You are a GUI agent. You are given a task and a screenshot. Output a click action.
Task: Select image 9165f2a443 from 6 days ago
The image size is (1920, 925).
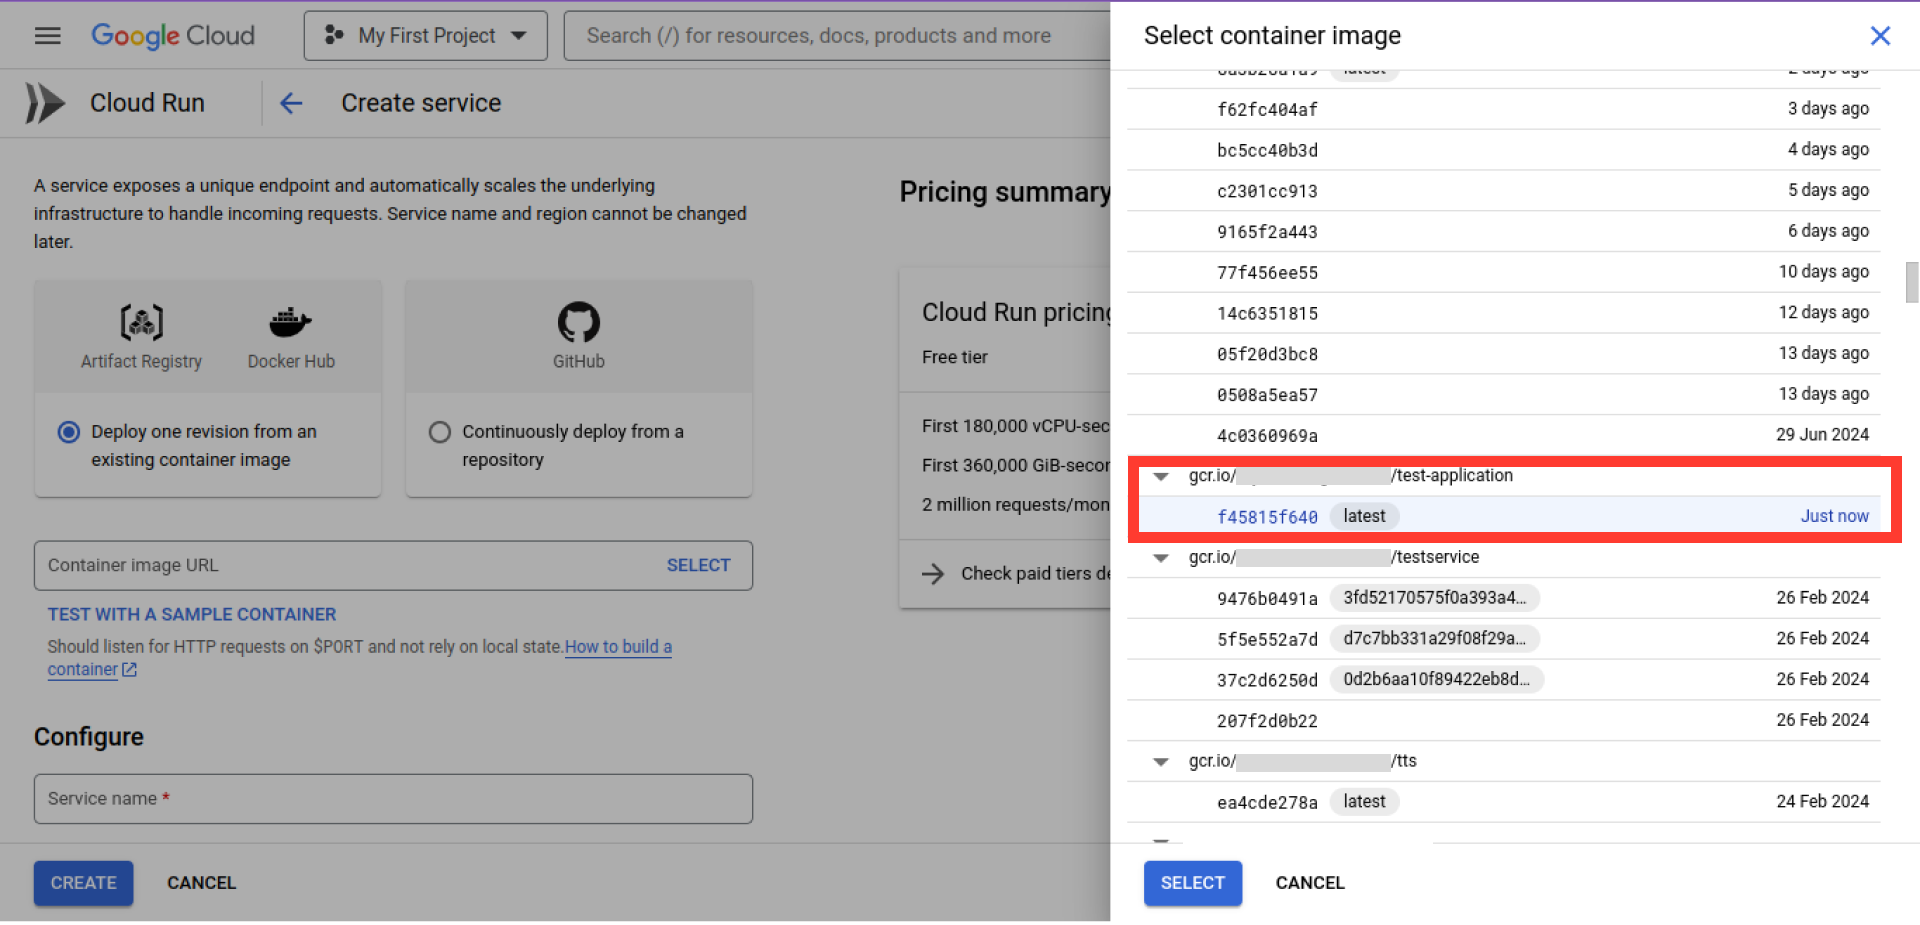point(1503,232)
